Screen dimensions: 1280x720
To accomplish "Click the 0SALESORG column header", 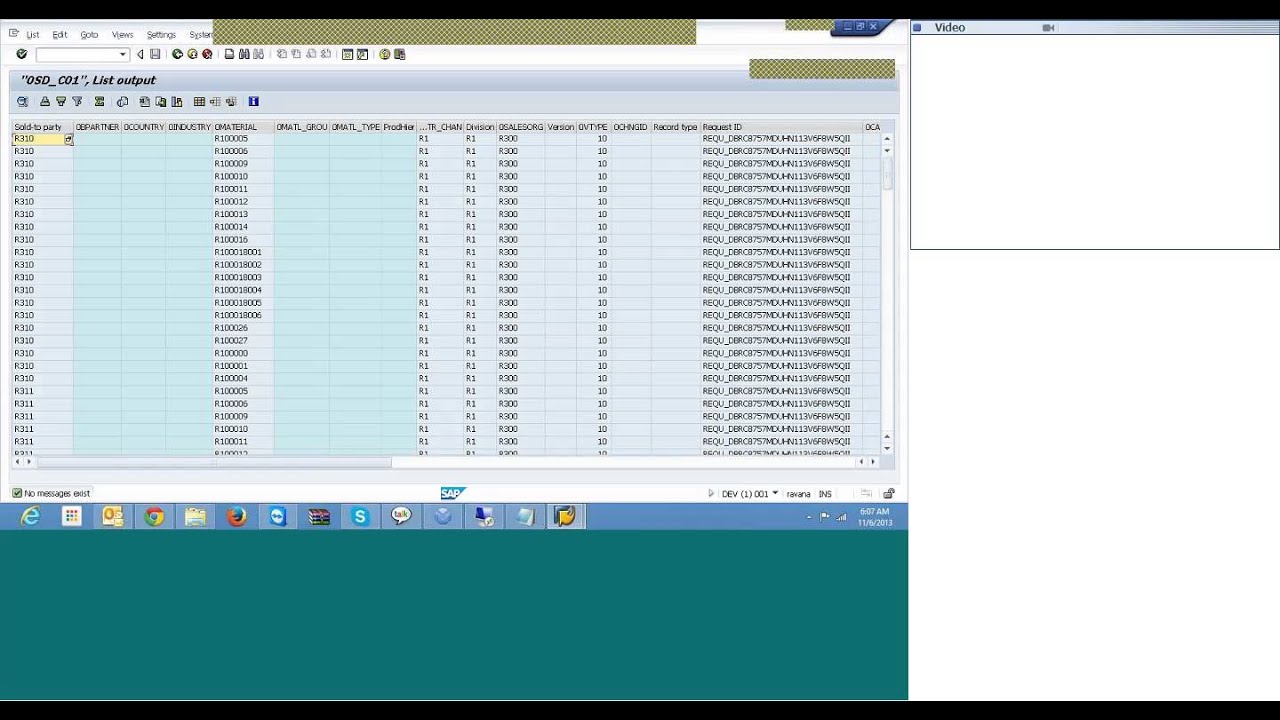I will coord(521,127).
